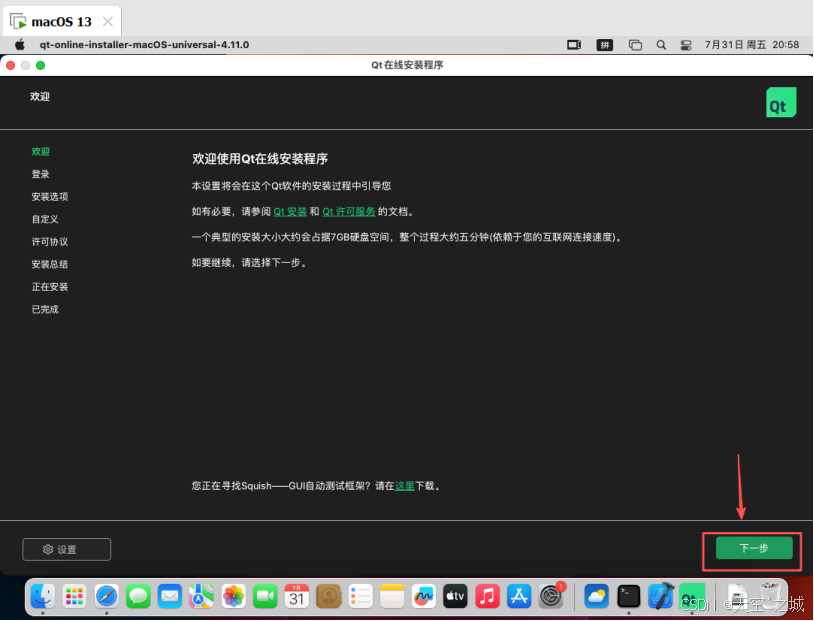
Task: Click the Stage Manager menu bar icon
Action: pyautogui.click(x=635, y=45)
